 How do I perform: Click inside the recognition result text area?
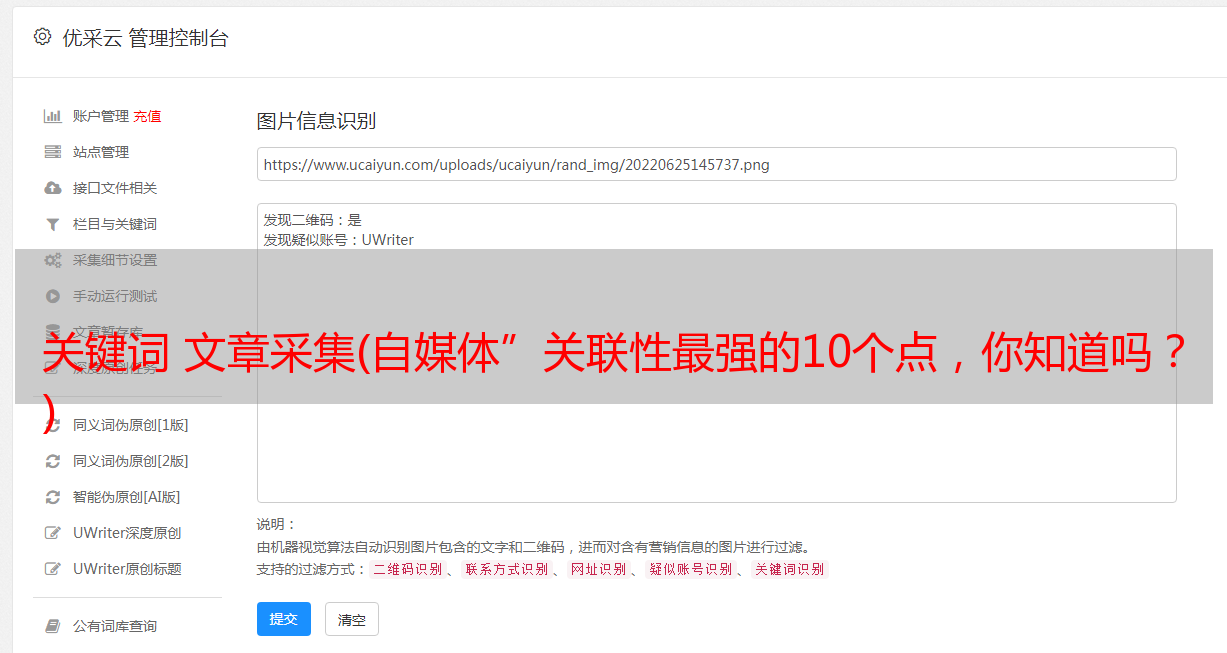click(x=716, y=352)
